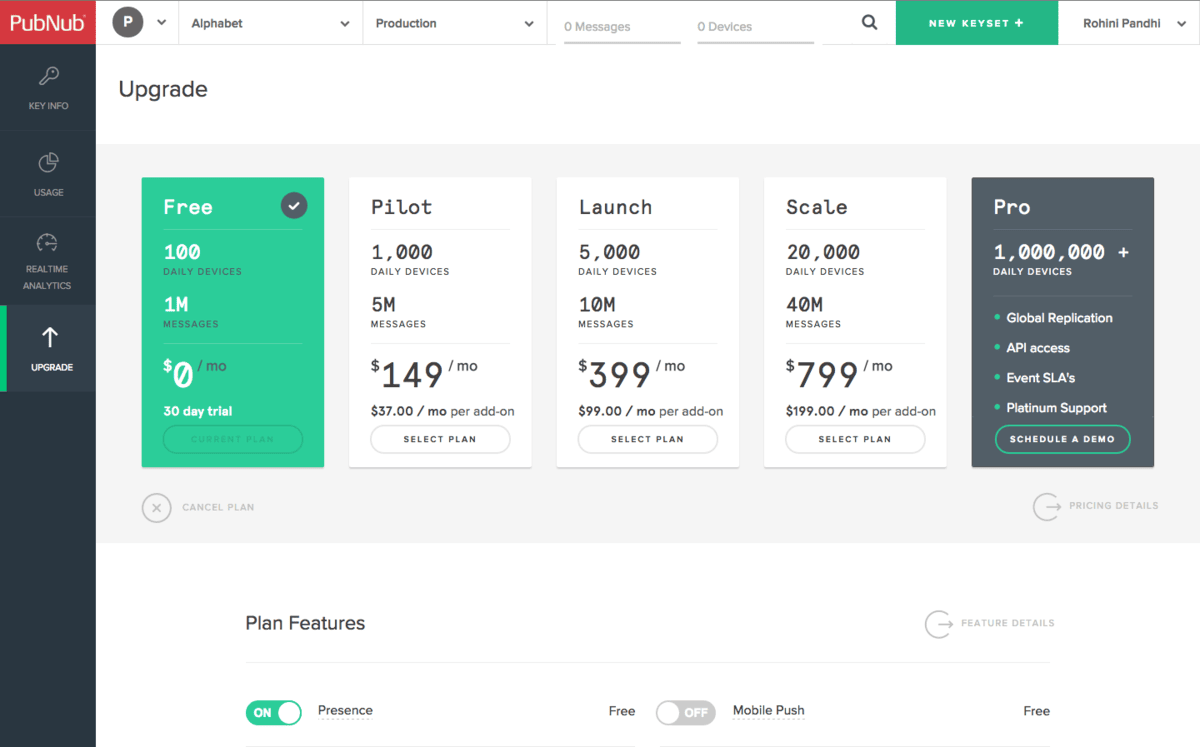Click the search magnifier icon

pyautogui.click(x=869, y=23)
